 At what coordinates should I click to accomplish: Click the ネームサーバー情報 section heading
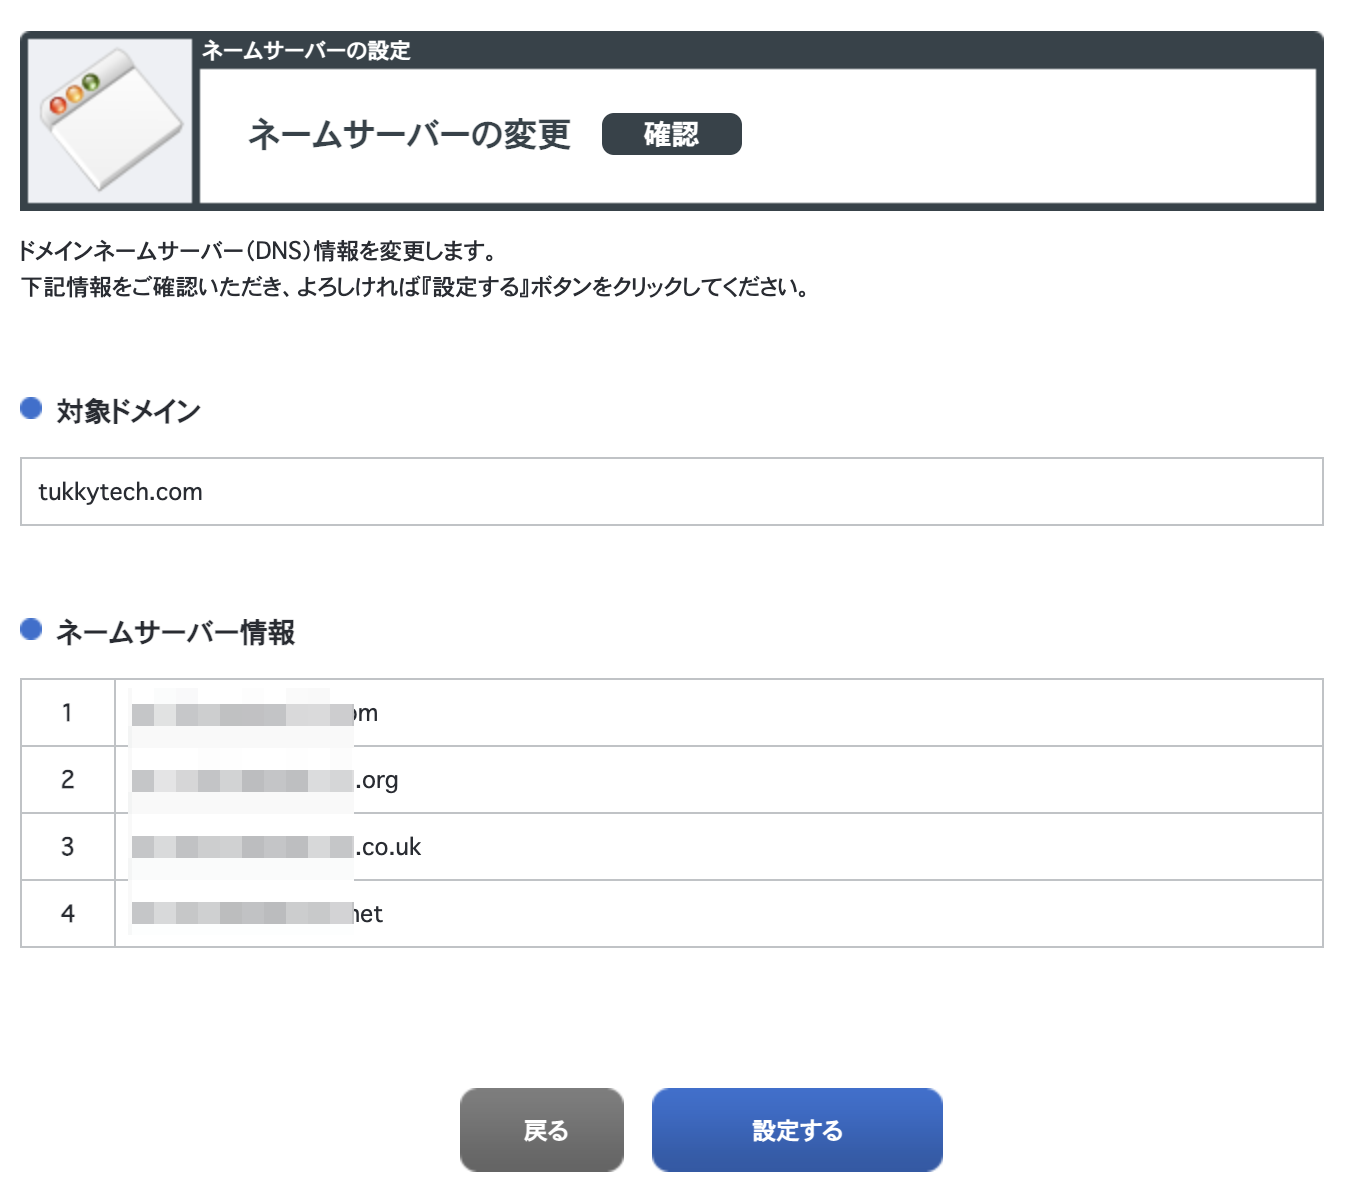(175, 632)
